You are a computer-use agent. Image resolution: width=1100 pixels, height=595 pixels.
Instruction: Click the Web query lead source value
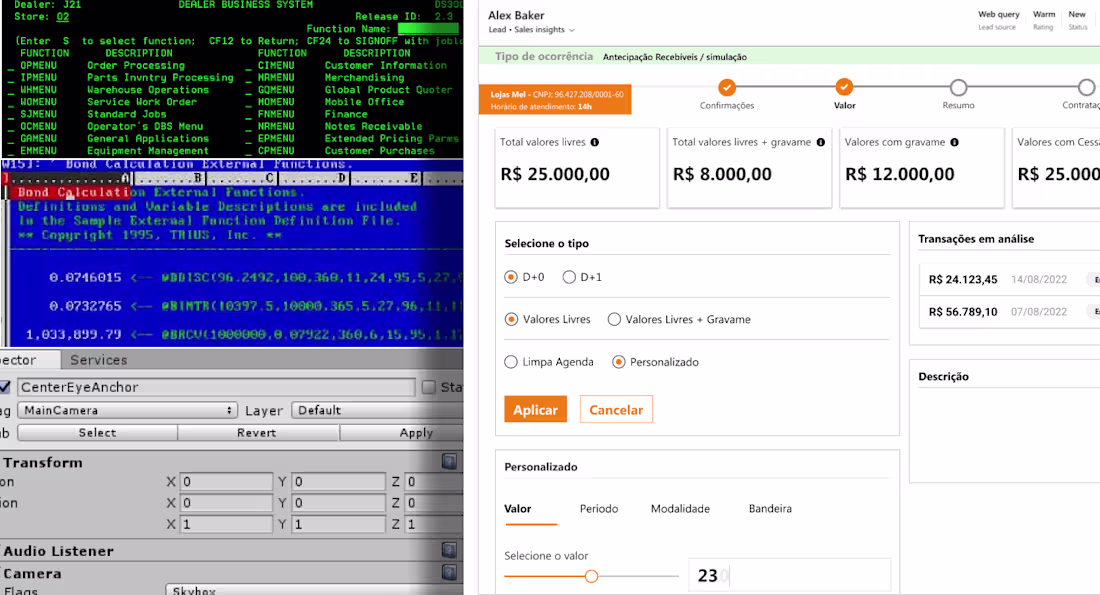point(998,14)
